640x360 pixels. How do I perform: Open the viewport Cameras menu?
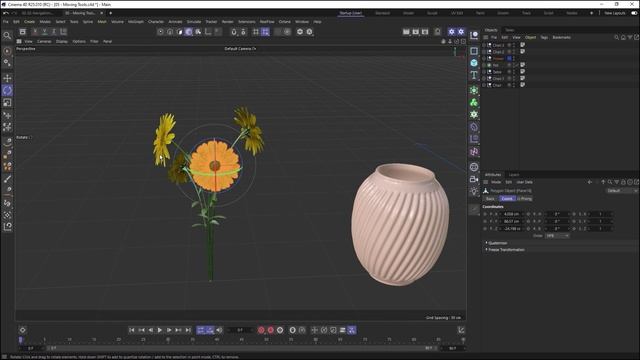point(44,41)
